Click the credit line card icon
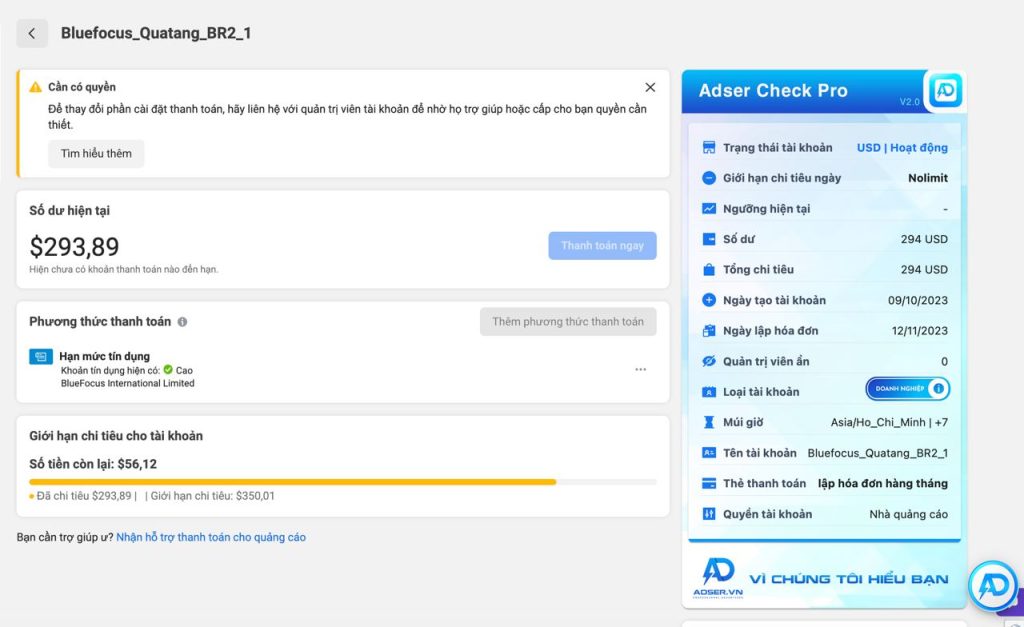This screenshot has height=627, width=1024. 41,357
